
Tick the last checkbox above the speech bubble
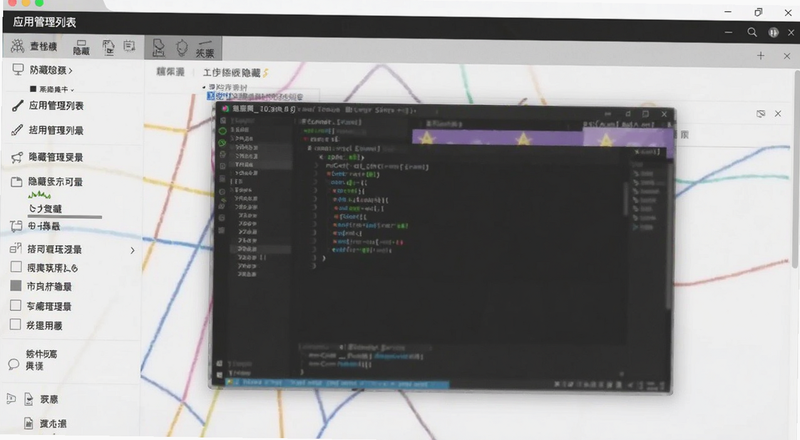tap(16, 325)
